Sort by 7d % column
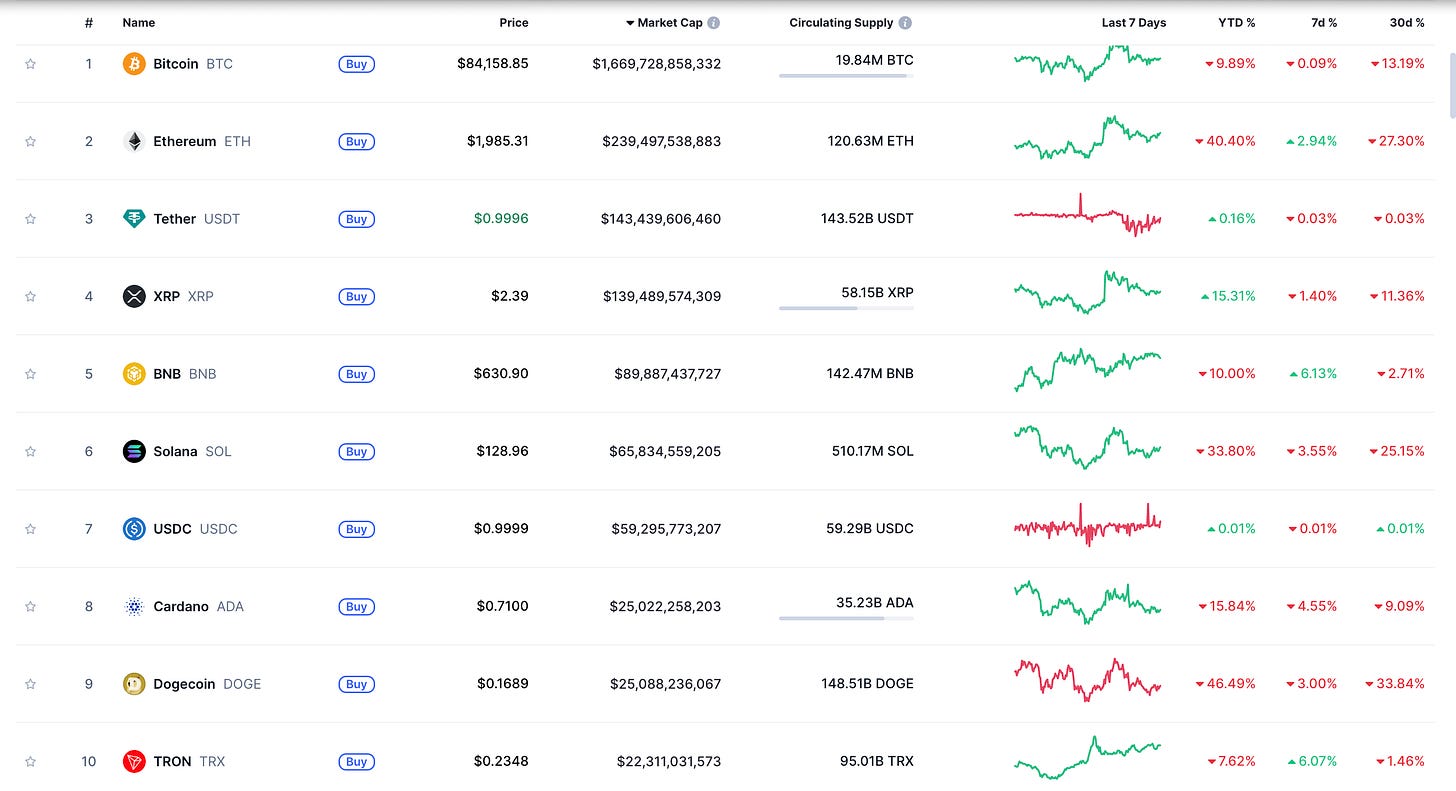Screen dimensions: 1456x791 point(1325,23)
